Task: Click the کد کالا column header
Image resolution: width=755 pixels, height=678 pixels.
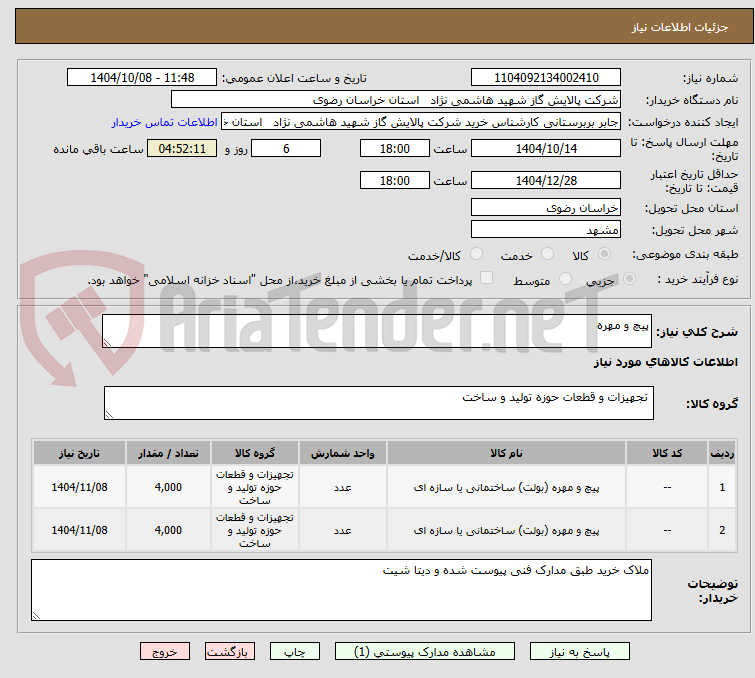Action: tap(667, 453)
